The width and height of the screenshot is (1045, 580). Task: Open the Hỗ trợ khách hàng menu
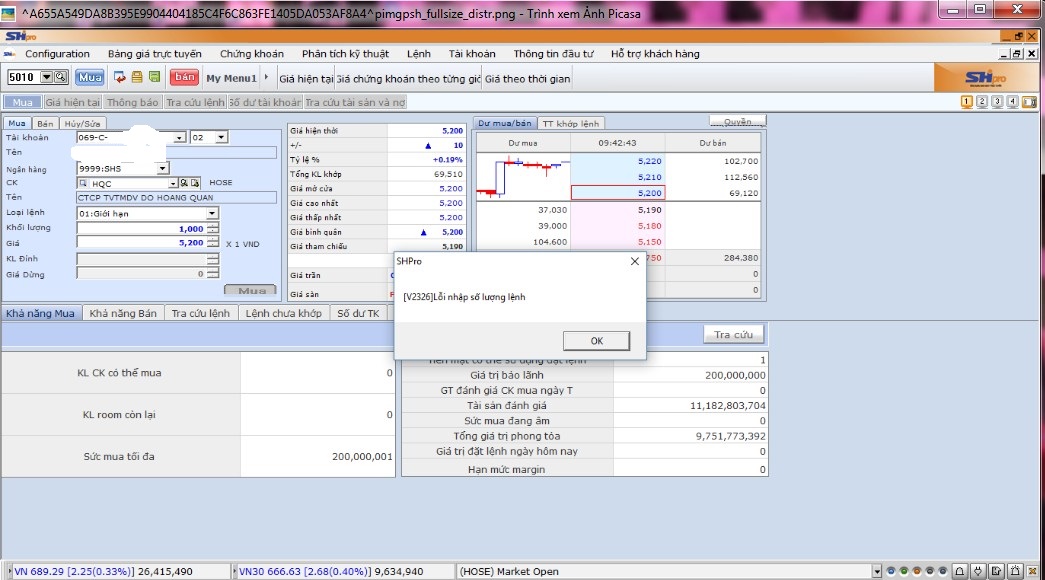coord(655,54)
